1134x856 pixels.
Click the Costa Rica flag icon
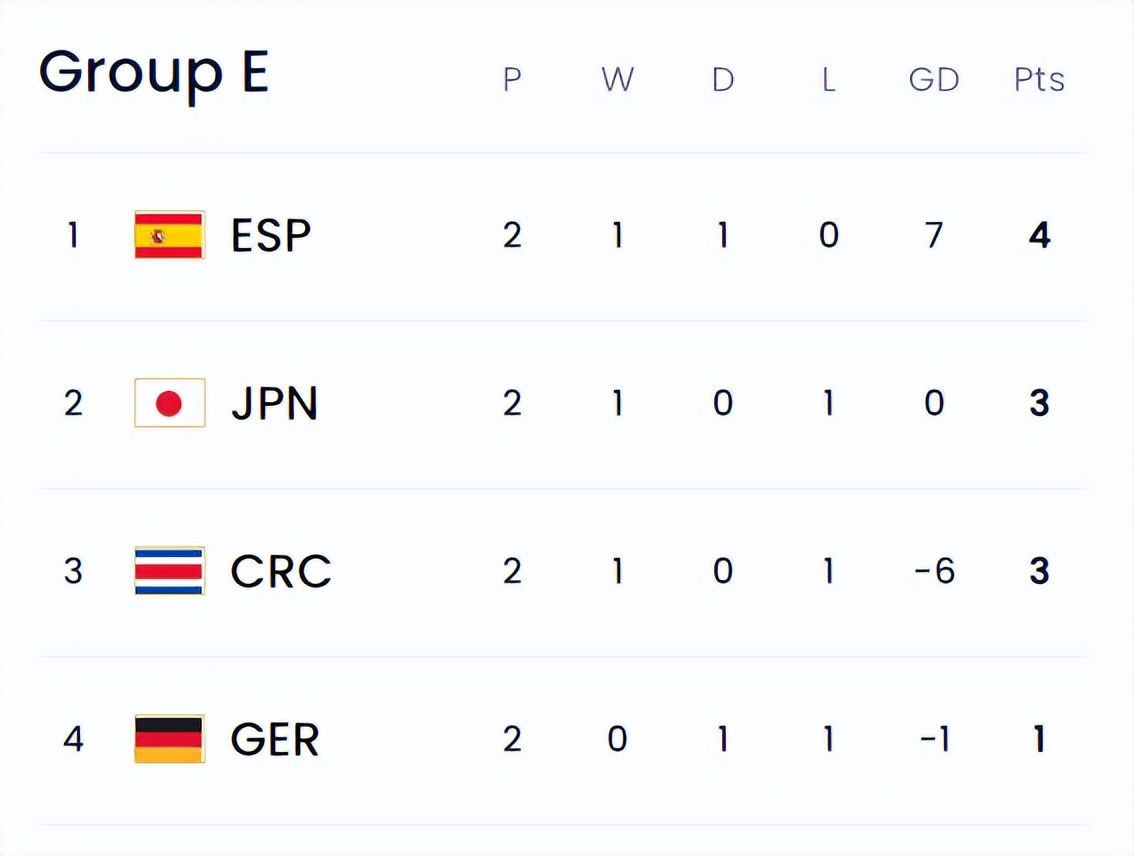pyautogui.click(x=169, y=571)
